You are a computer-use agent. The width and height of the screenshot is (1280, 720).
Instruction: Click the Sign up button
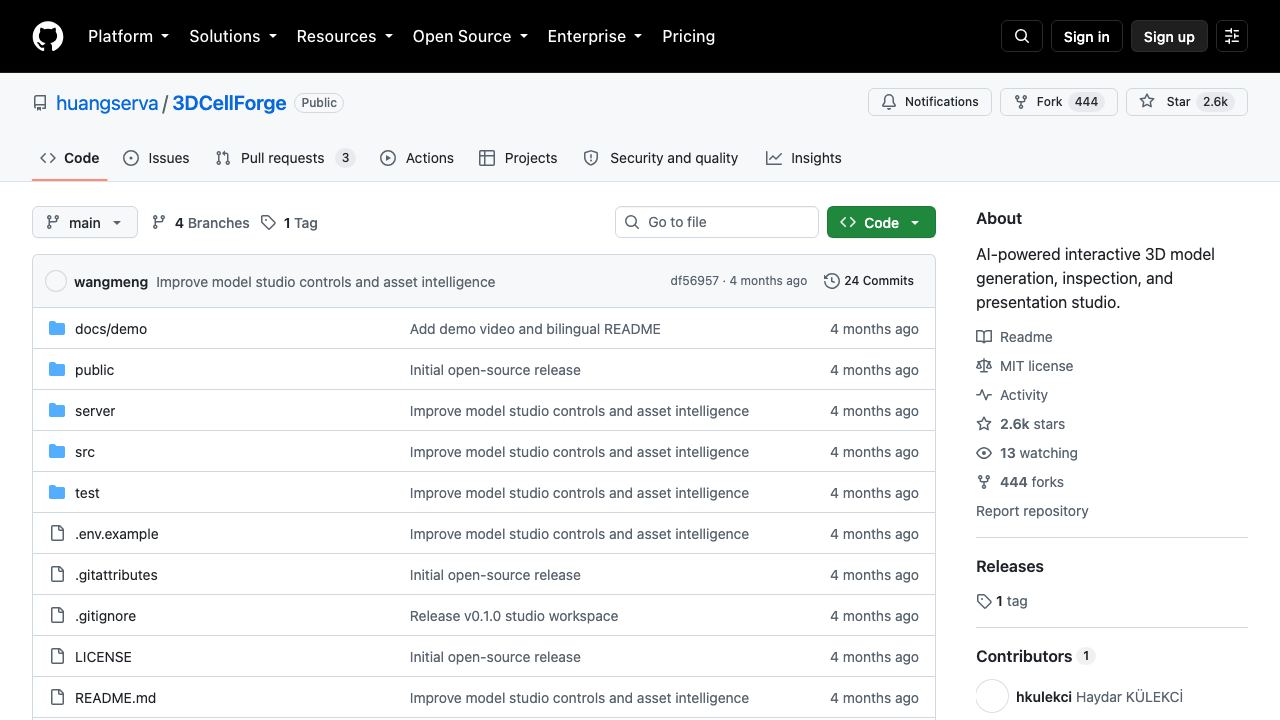(x=1169, y=36)
